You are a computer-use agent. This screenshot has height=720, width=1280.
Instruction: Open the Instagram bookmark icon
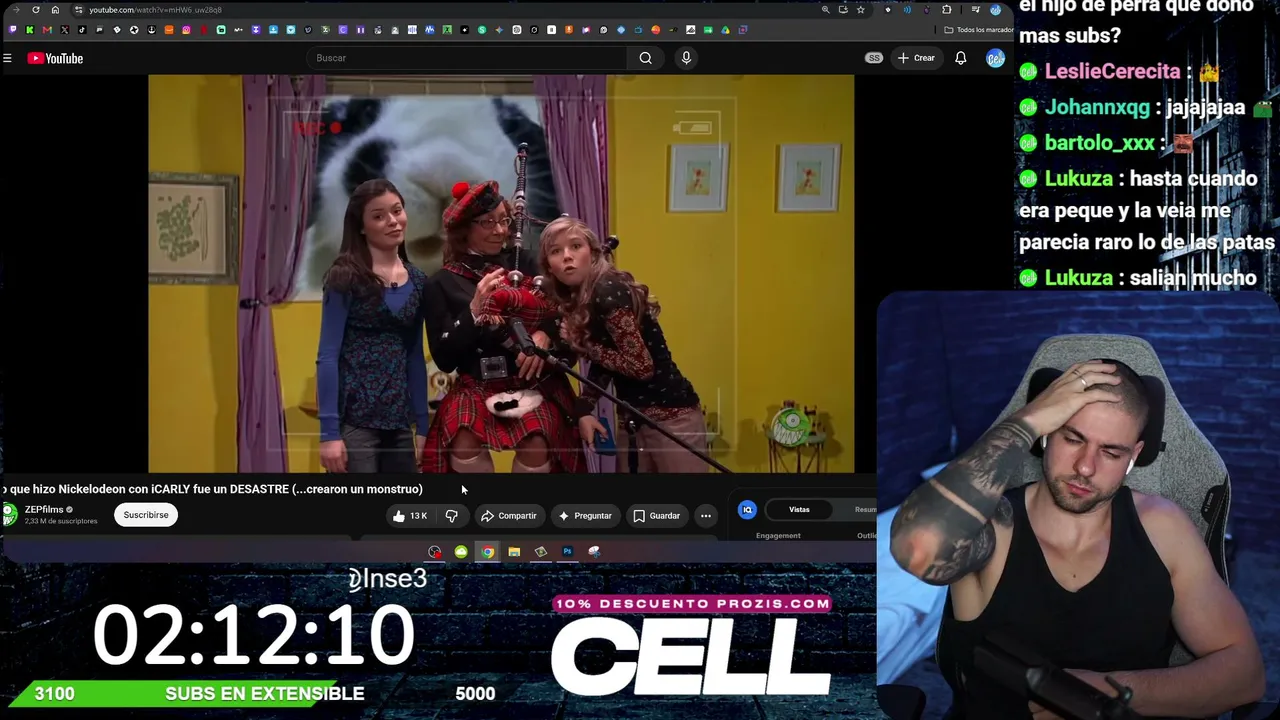(186, 30)
